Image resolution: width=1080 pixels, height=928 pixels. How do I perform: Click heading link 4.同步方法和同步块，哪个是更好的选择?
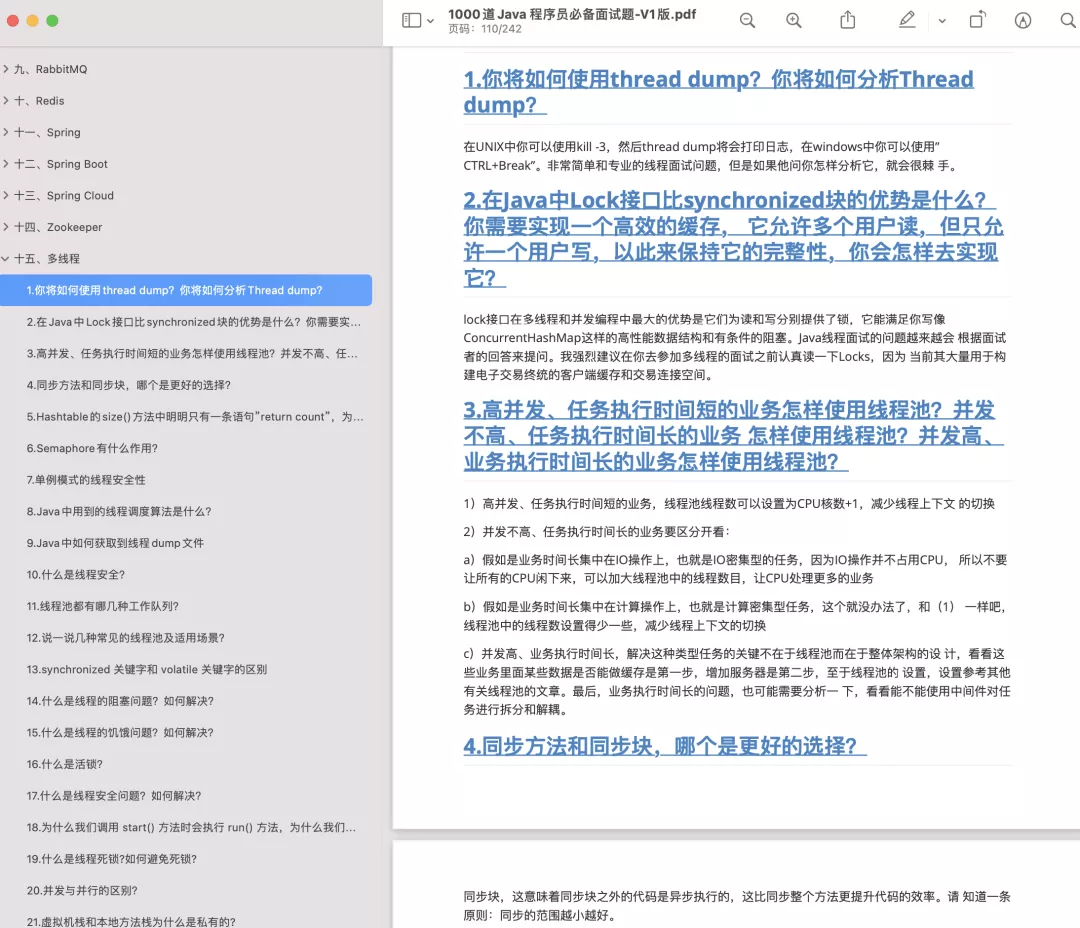[x=664, y=747]
